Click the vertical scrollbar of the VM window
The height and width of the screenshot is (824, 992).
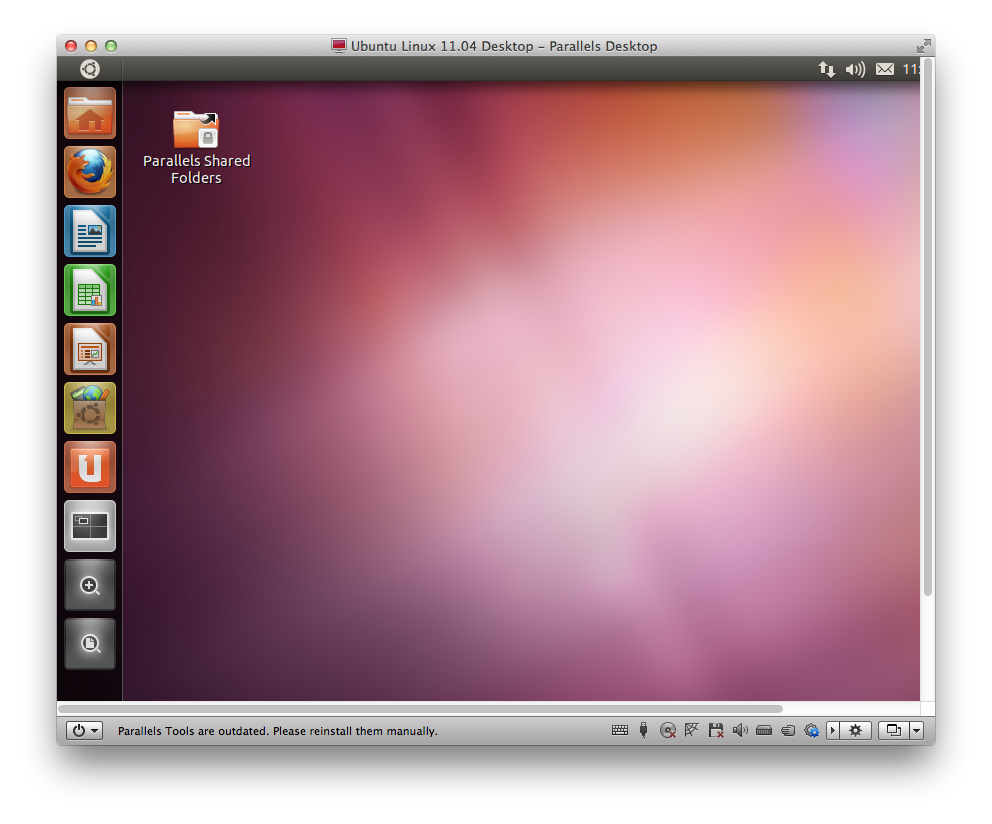(928, 327)
